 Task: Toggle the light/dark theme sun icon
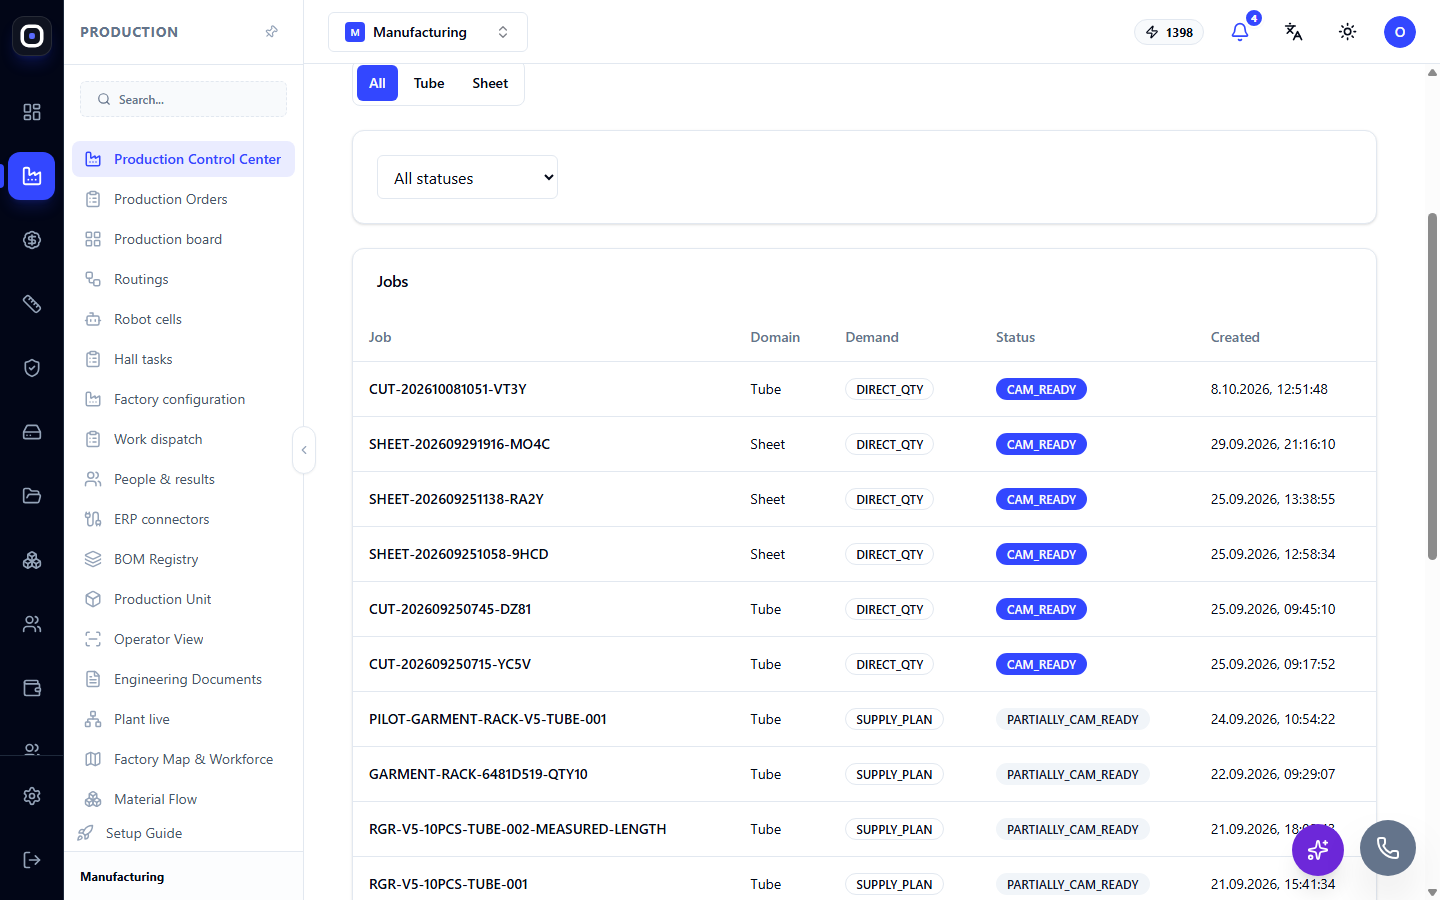pos(1348,32)
